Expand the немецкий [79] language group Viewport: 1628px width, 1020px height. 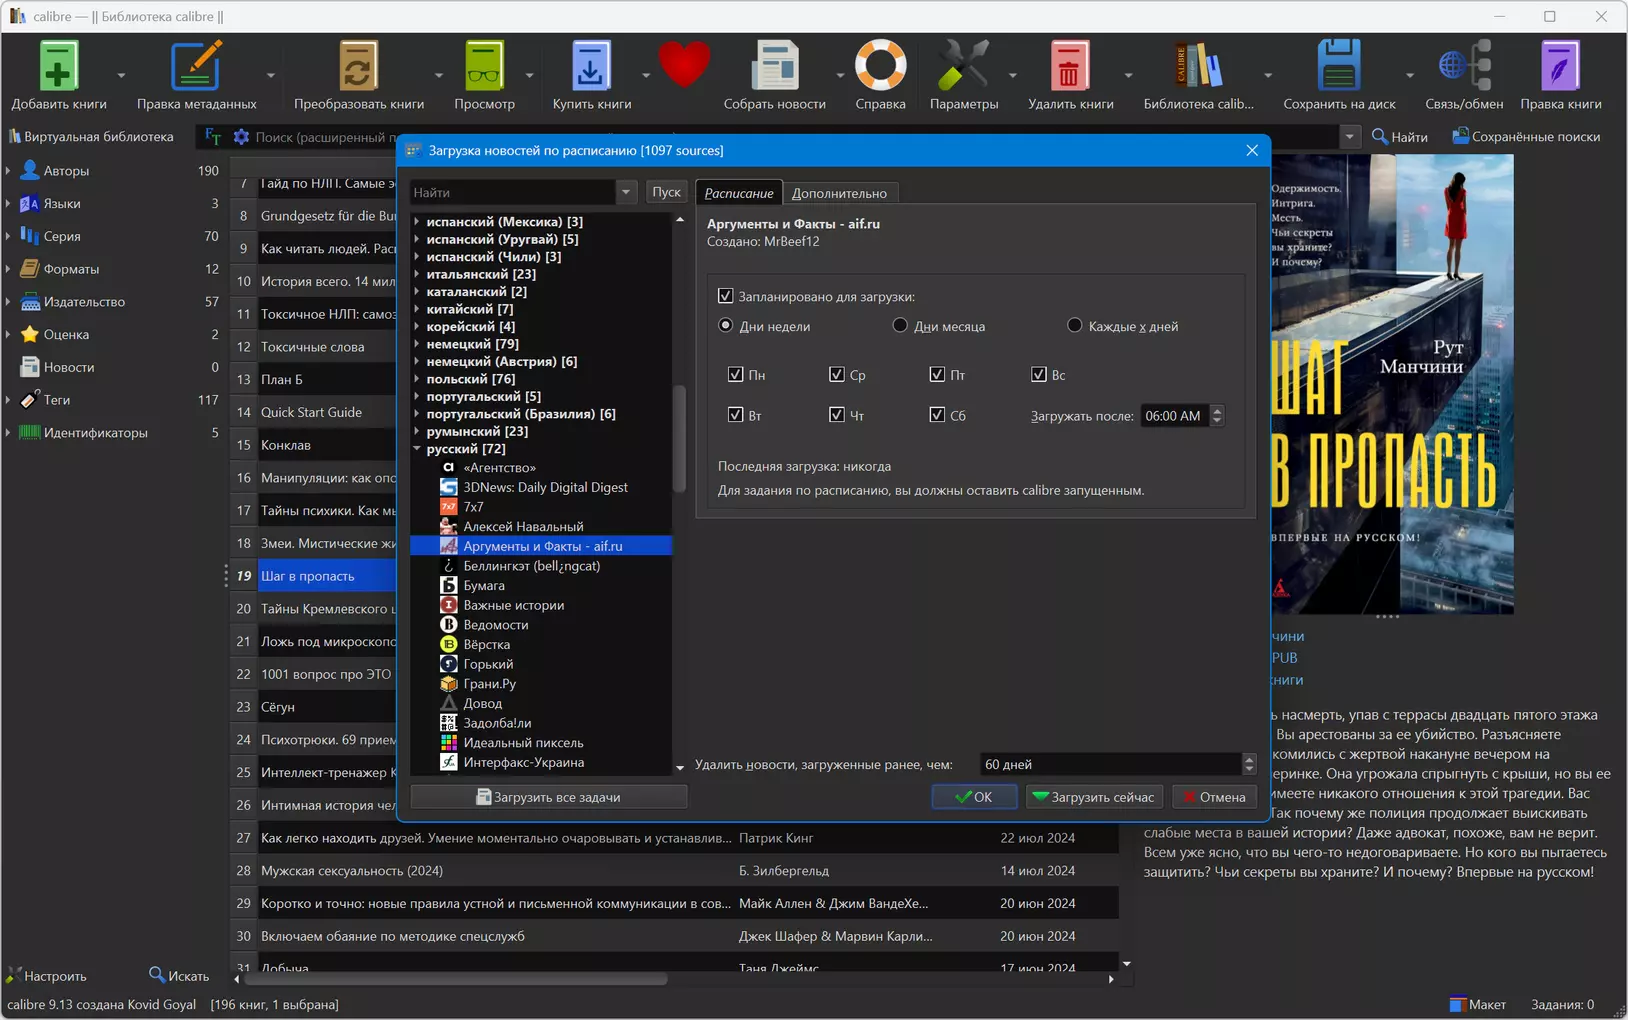[417, 344]
